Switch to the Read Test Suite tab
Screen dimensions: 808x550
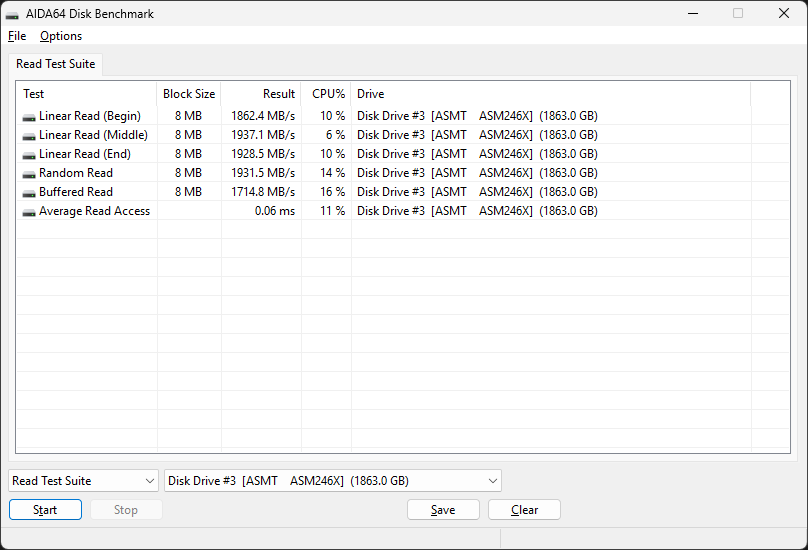[x=56, y=64]
